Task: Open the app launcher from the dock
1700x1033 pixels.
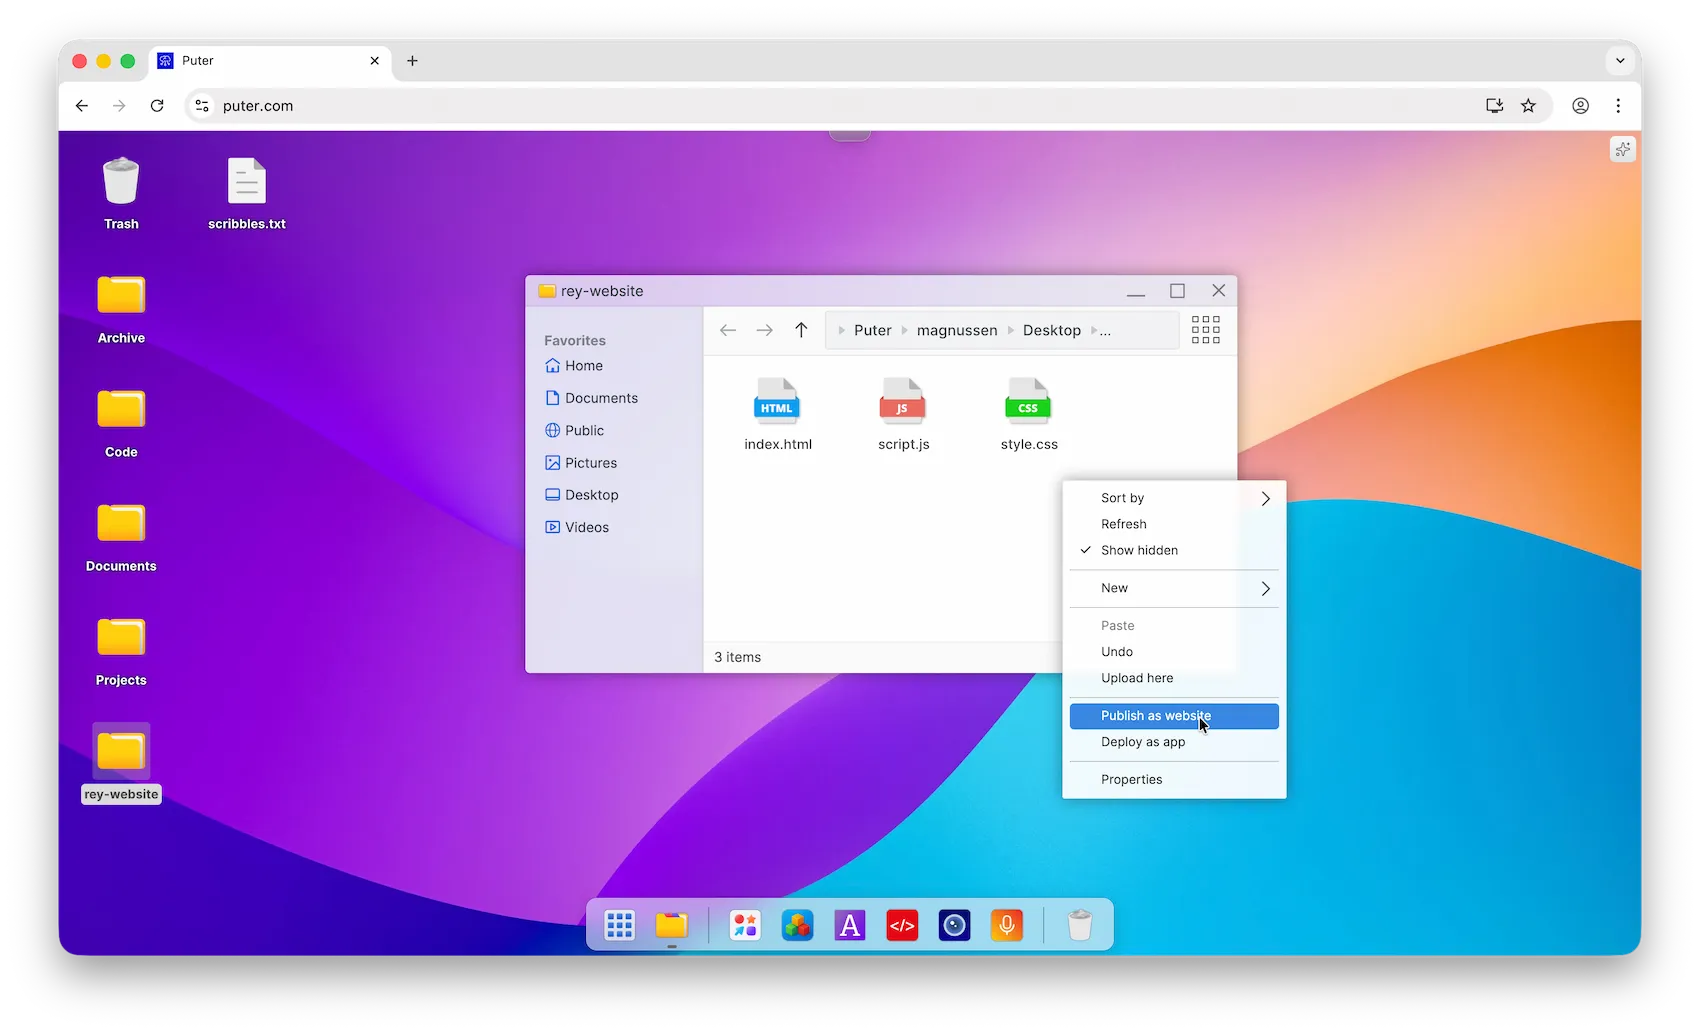Action: point(619,925)
